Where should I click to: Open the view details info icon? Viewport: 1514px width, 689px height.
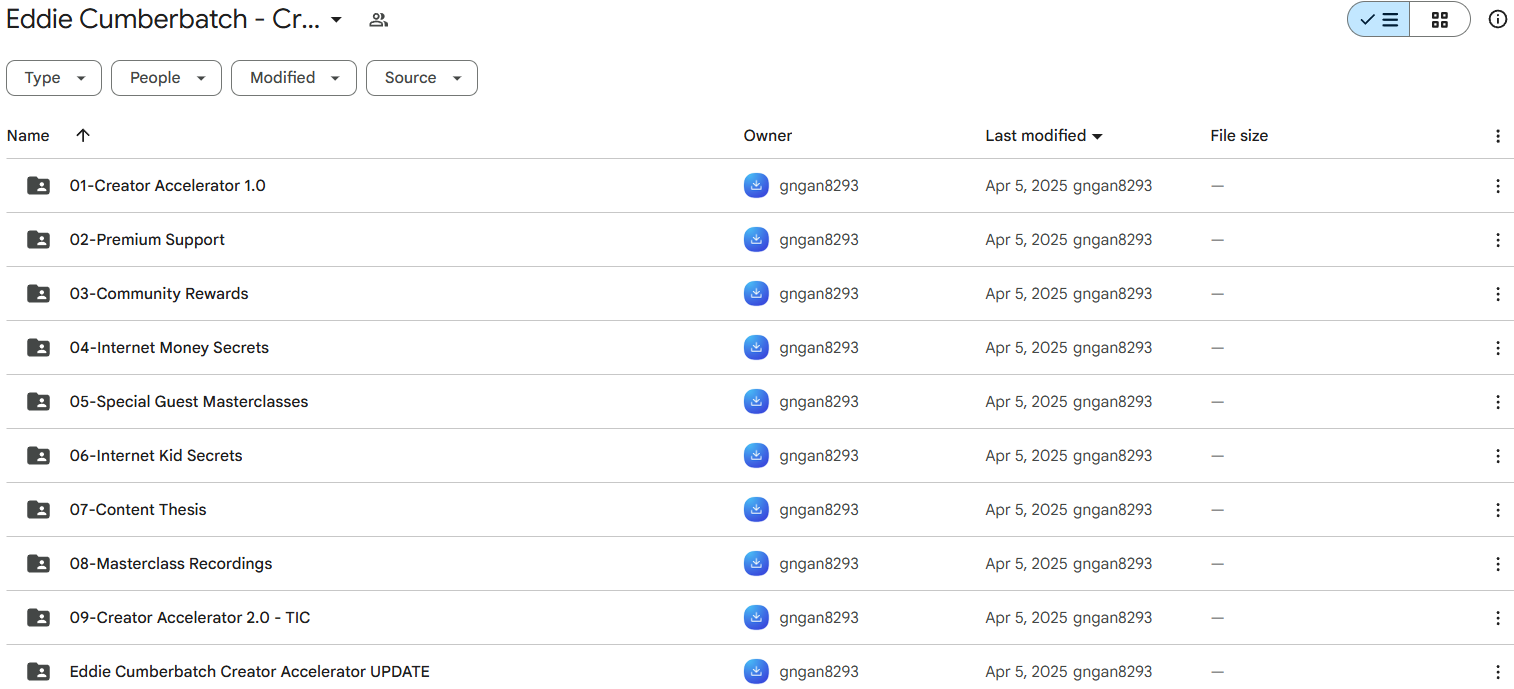1497,20
